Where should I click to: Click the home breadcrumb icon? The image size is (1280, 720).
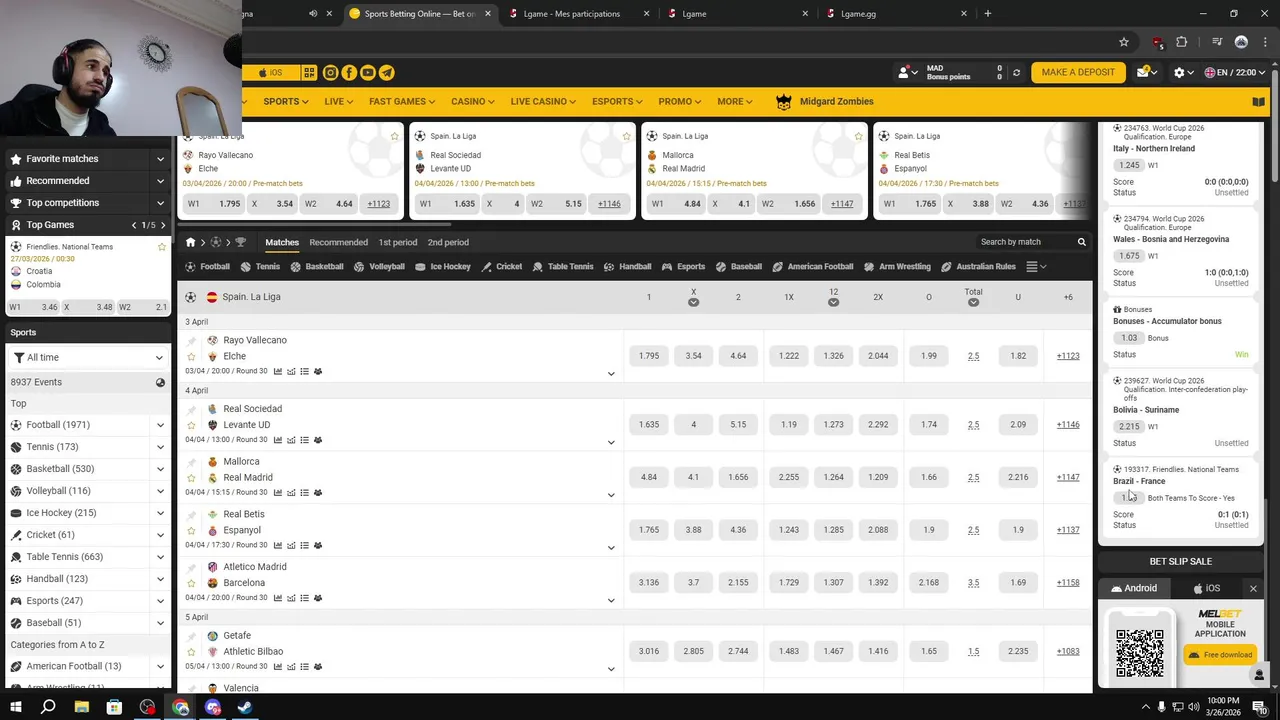pyautogui.click(x=190, y=242)
